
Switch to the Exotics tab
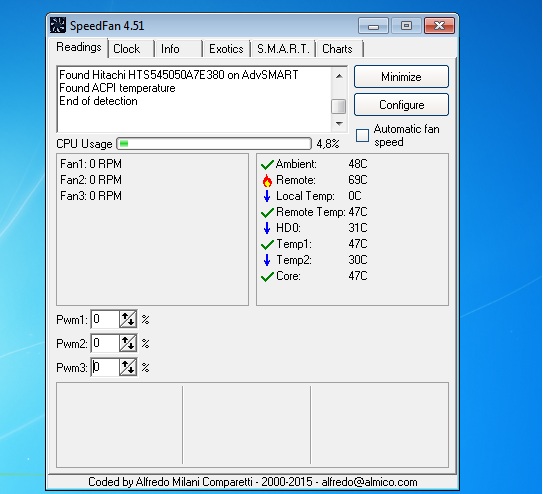(226, 49)
